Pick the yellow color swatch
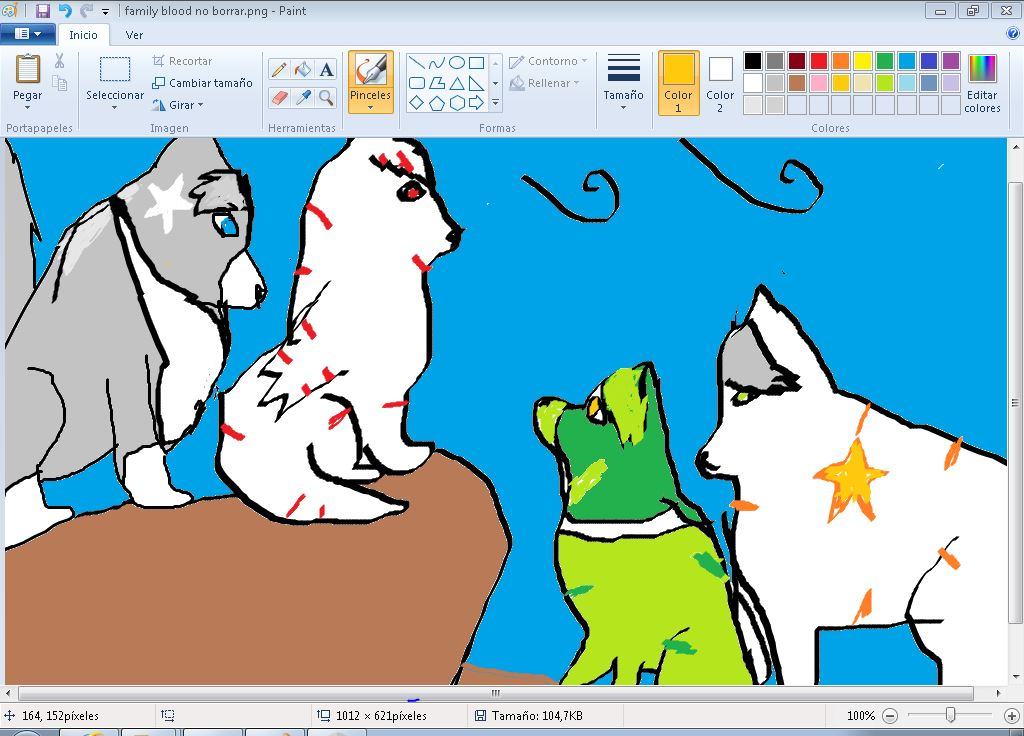The height and width of the screenshot is (736, 1024). pos(863,61)
